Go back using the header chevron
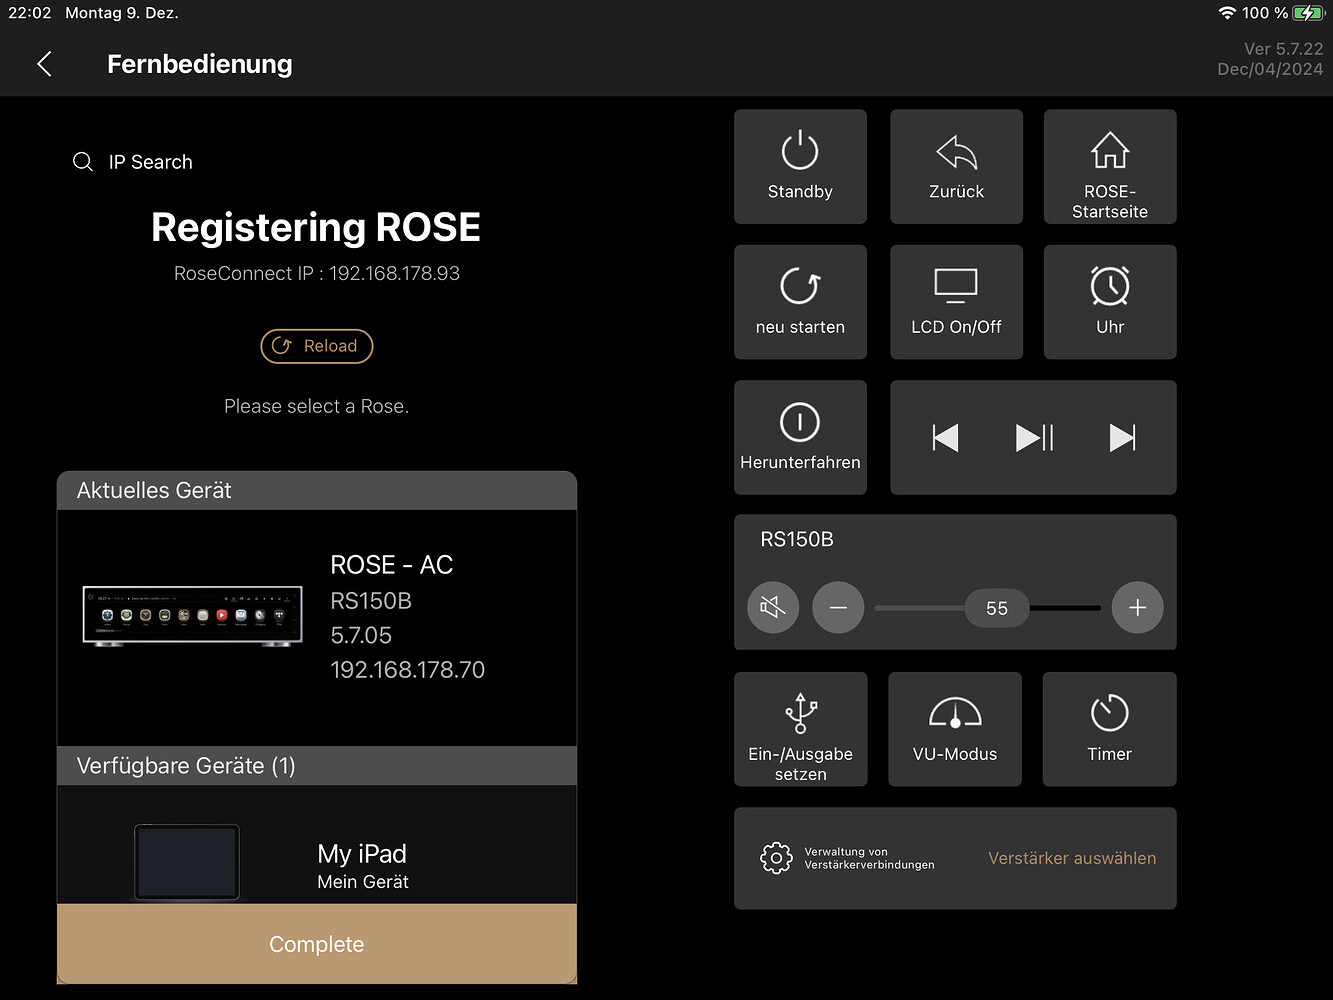Viewport: 1333px width, 1000px height. 44,64
